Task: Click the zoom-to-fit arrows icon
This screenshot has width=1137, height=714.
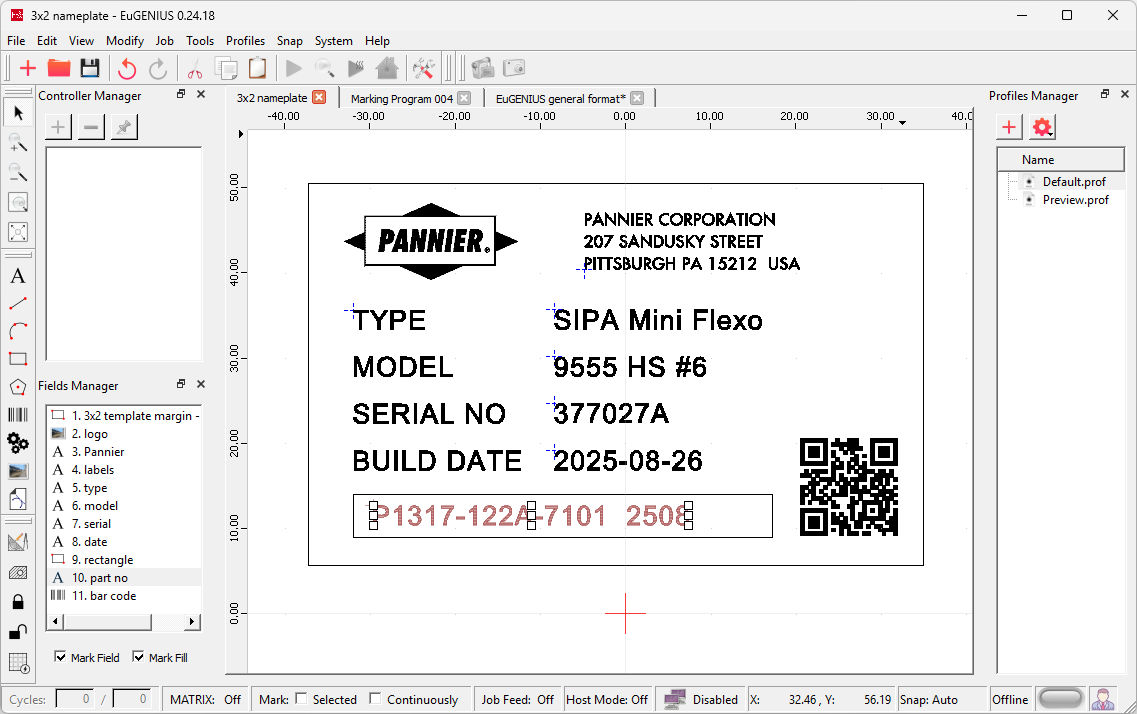Action: click(x=18, y=232)
